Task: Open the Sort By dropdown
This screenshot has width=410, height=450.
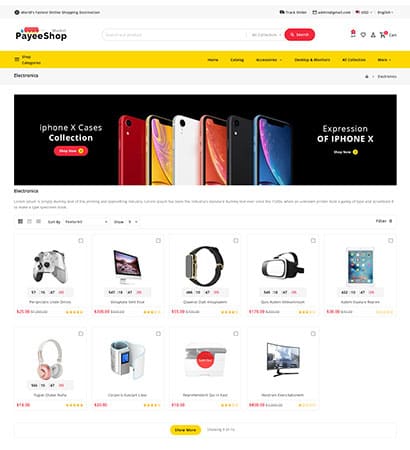Action: 86,222
